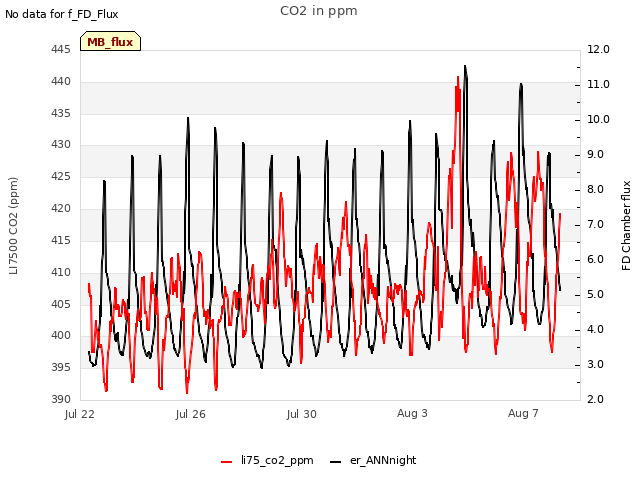Click the 425 left axis value
This screenshot has width=640, height=480.
(61, 177)
